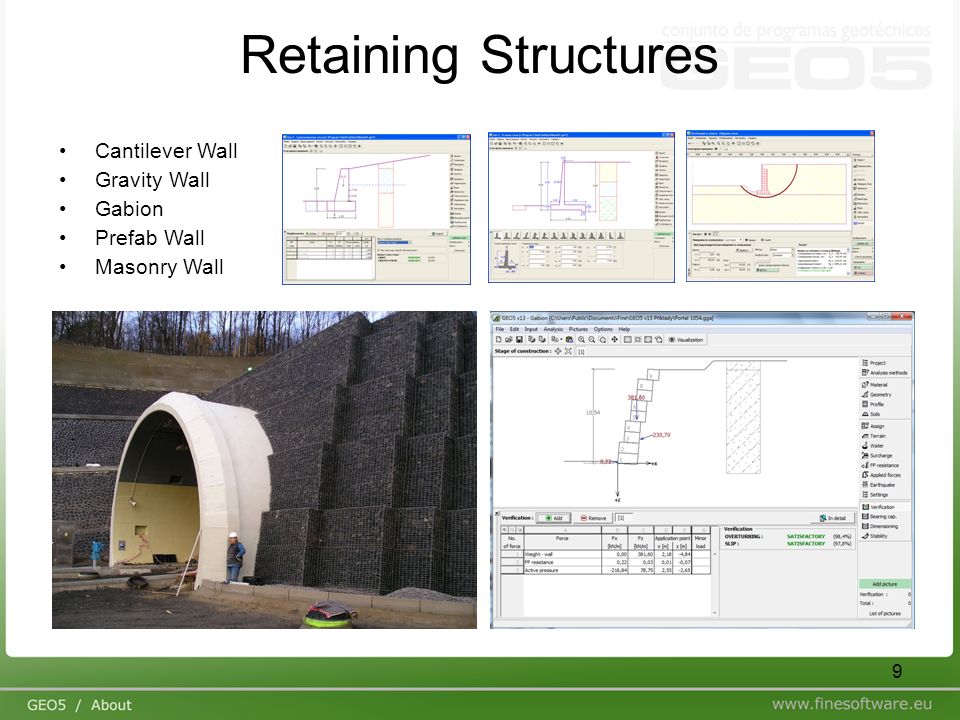The height and width of the screenshot is (720, 960).
Task: Click the Remove verification button
Action: 593,518
